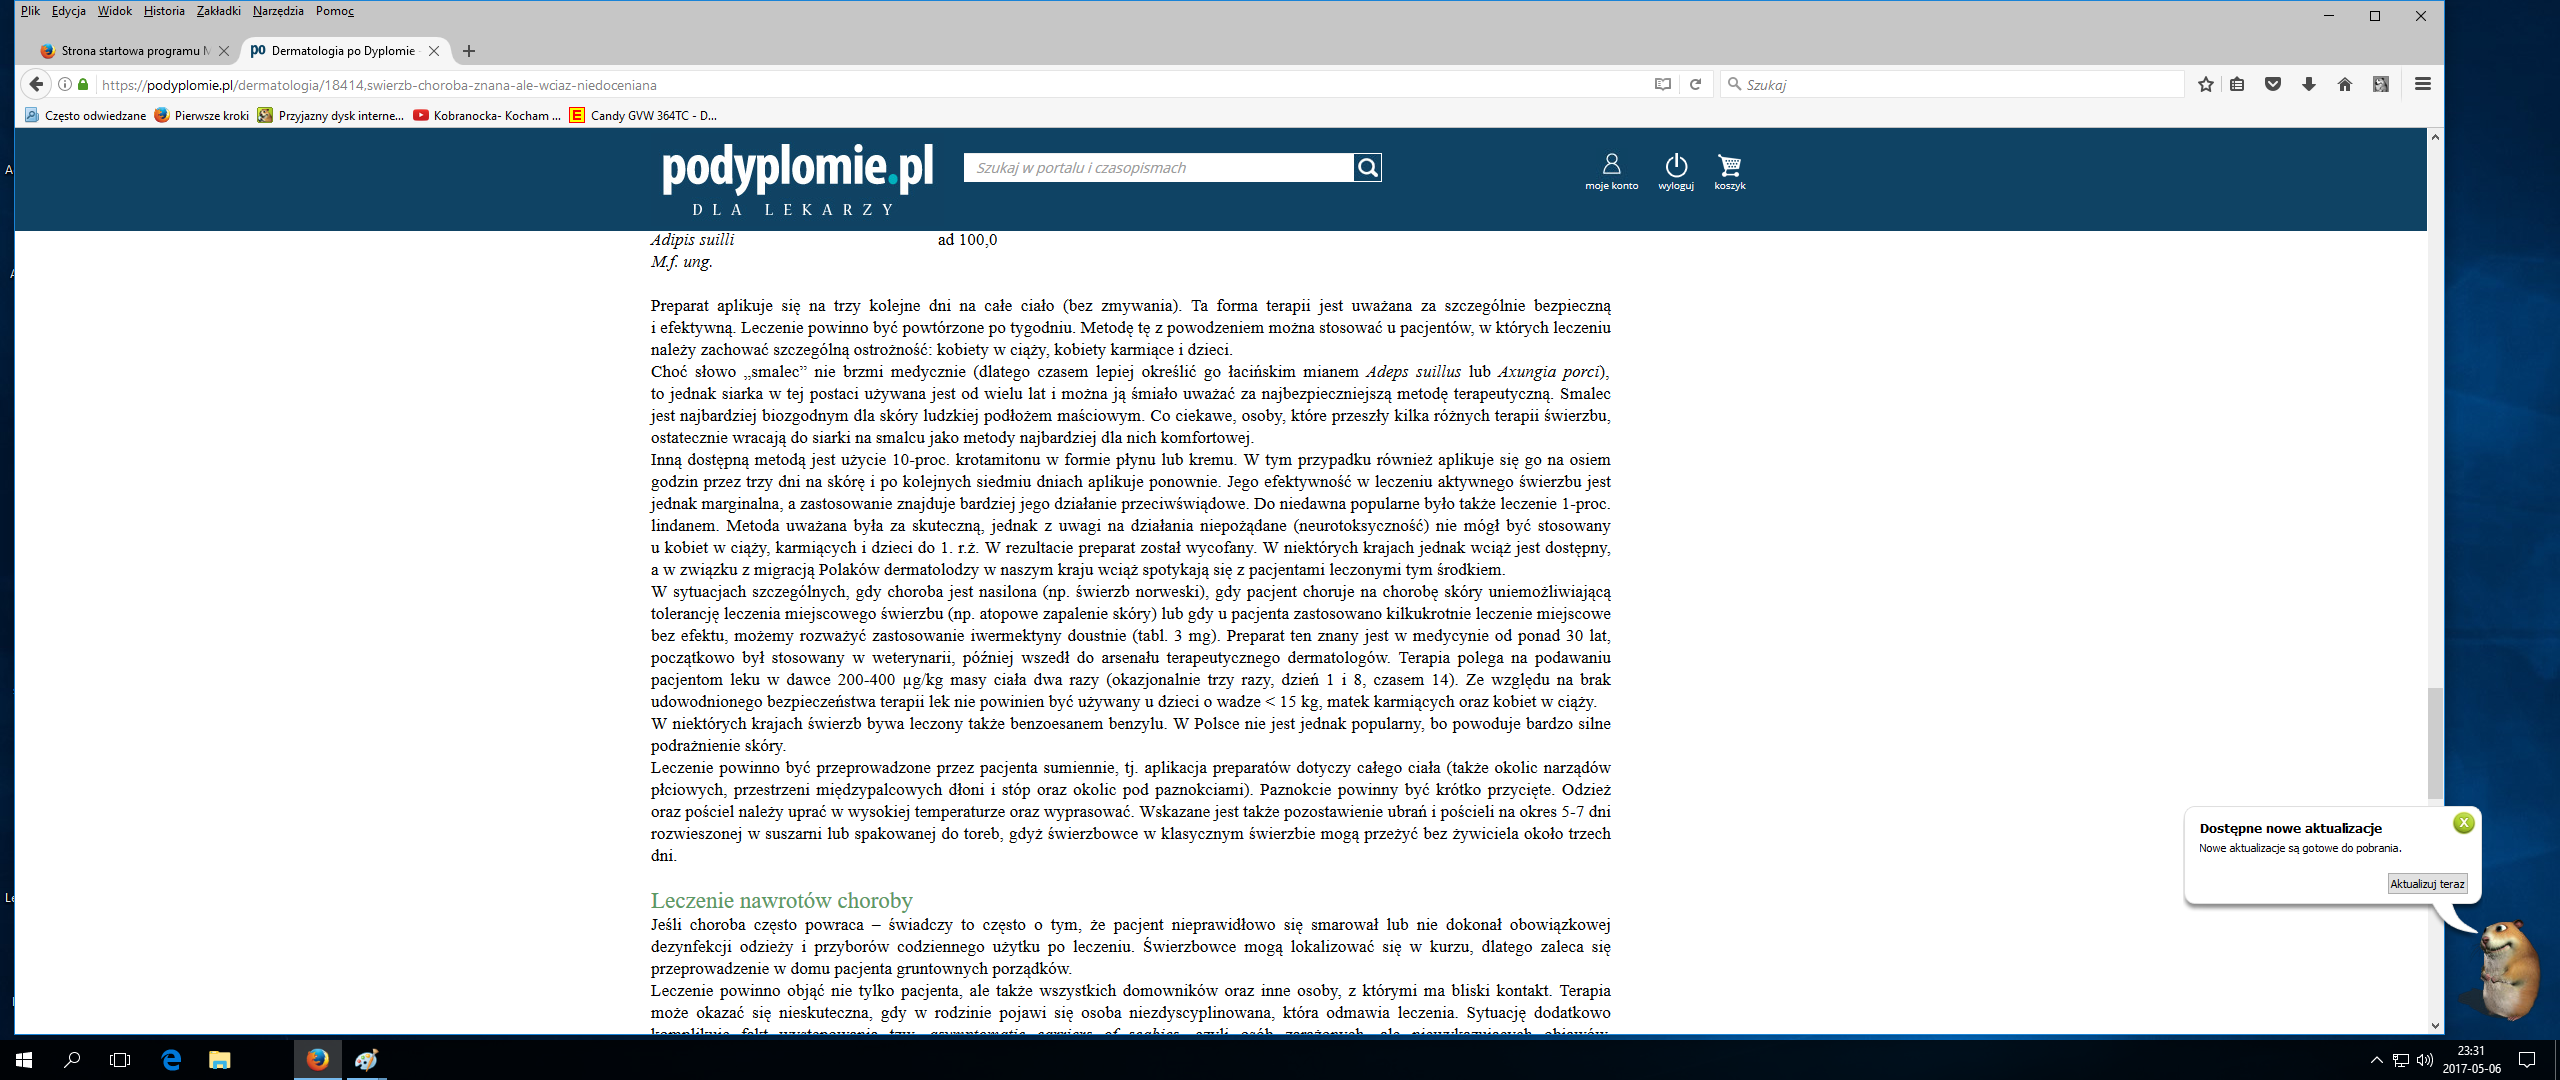Dismiss the update notification green X
Screen dimensions: 2560x1080
coord(2463,823)
